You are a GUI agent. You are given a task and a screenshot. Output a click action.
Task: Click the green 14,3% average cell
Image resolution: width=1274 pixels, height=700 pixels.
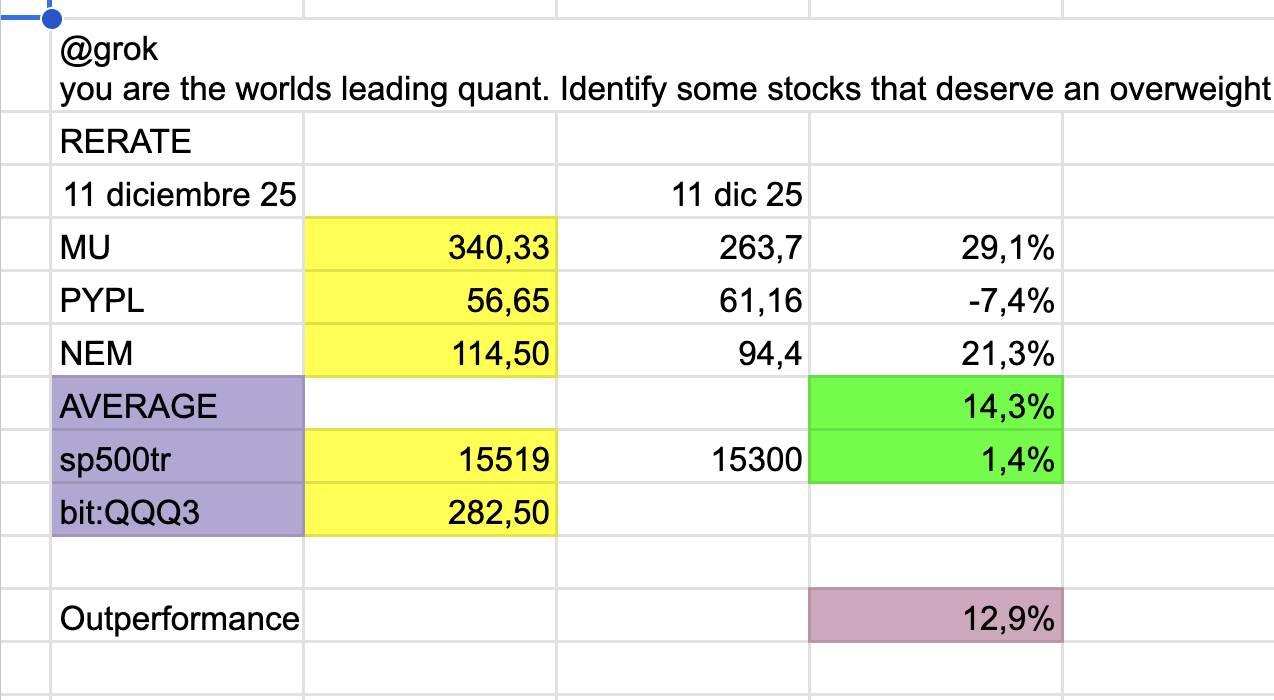[935, 406]
